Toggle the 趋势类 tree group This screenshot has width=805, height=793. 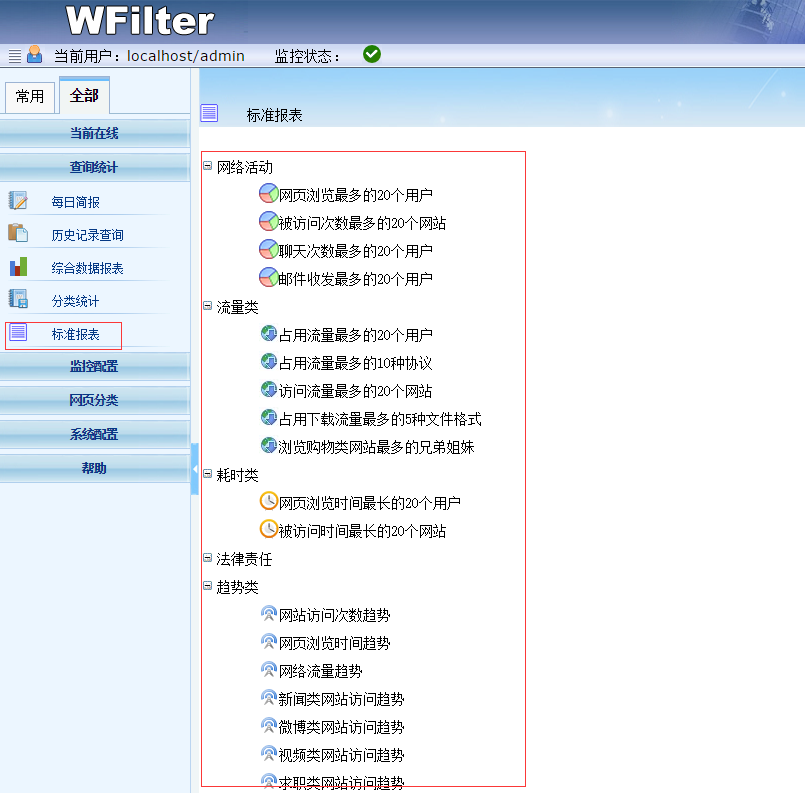[207, 586]
